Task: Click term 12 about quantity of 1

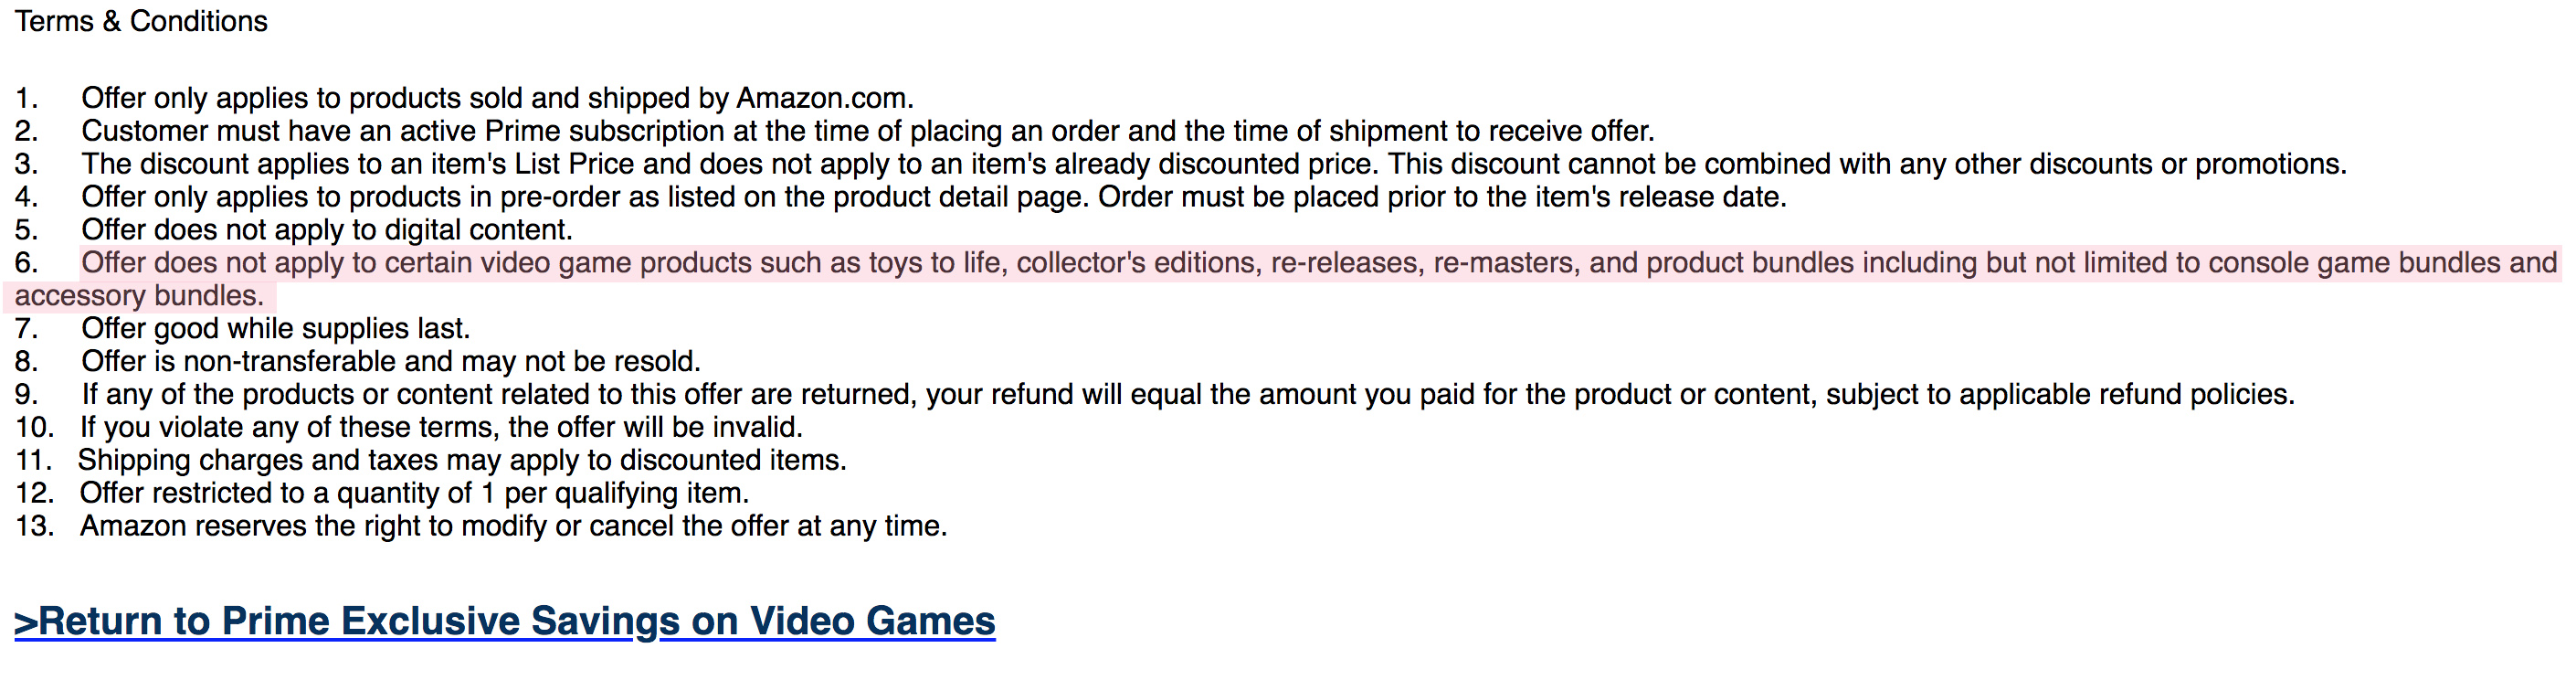Action: click(414, 493)
